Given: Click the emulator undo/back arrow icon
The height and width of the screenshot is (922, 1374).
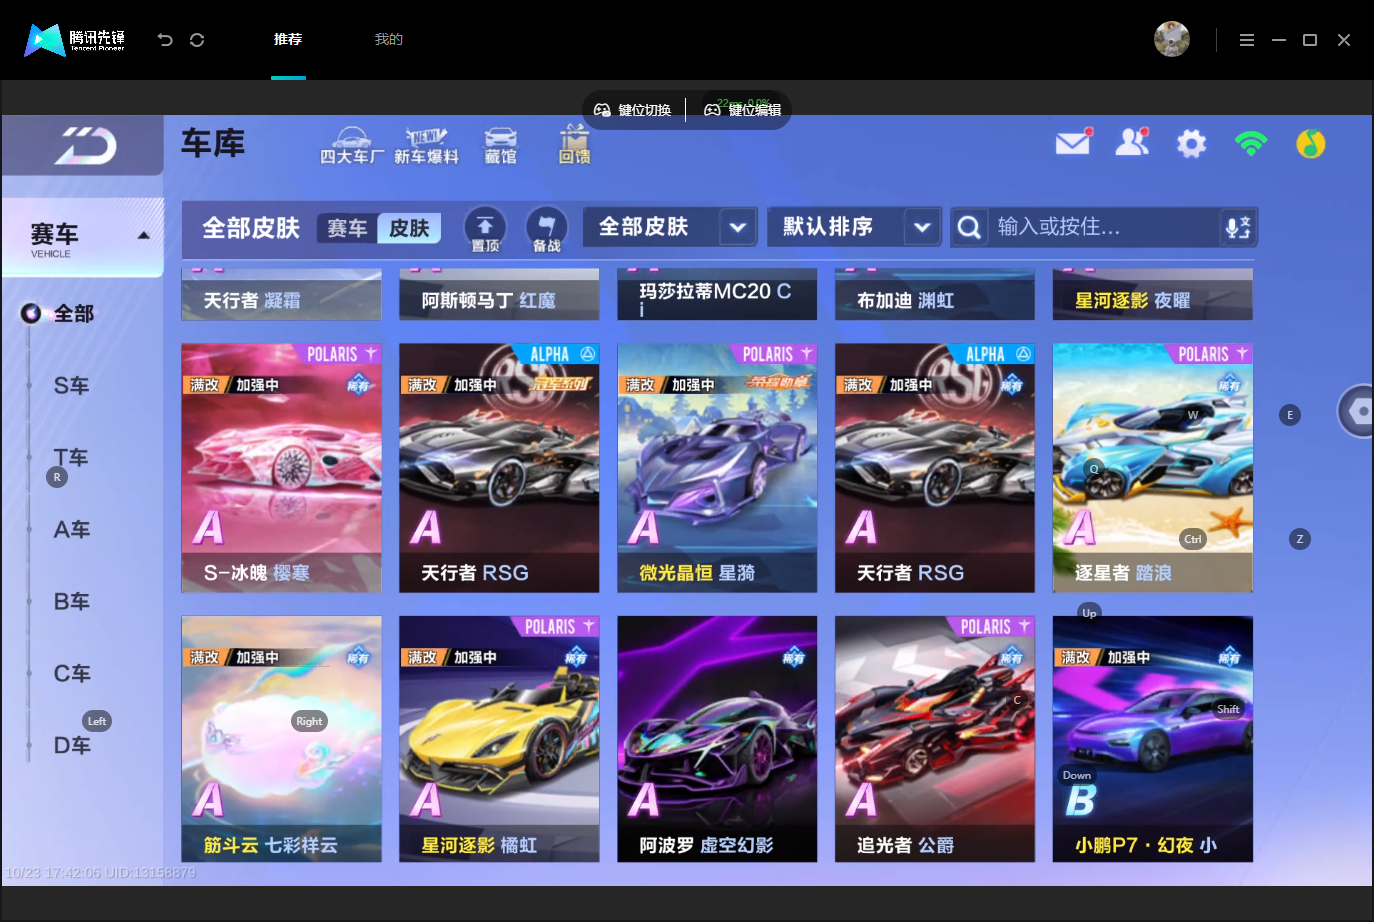Looking at the screenshot, I should pos(165,40).
